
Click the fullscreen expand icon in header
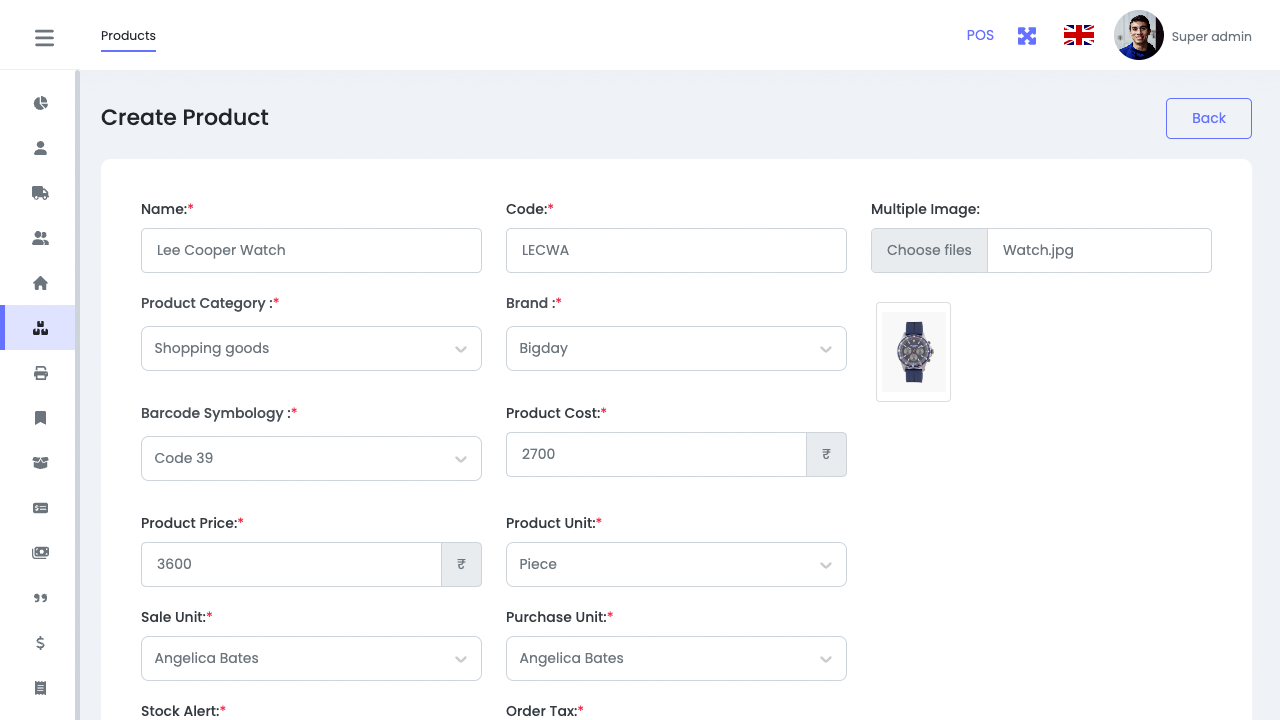point(1026,35)
